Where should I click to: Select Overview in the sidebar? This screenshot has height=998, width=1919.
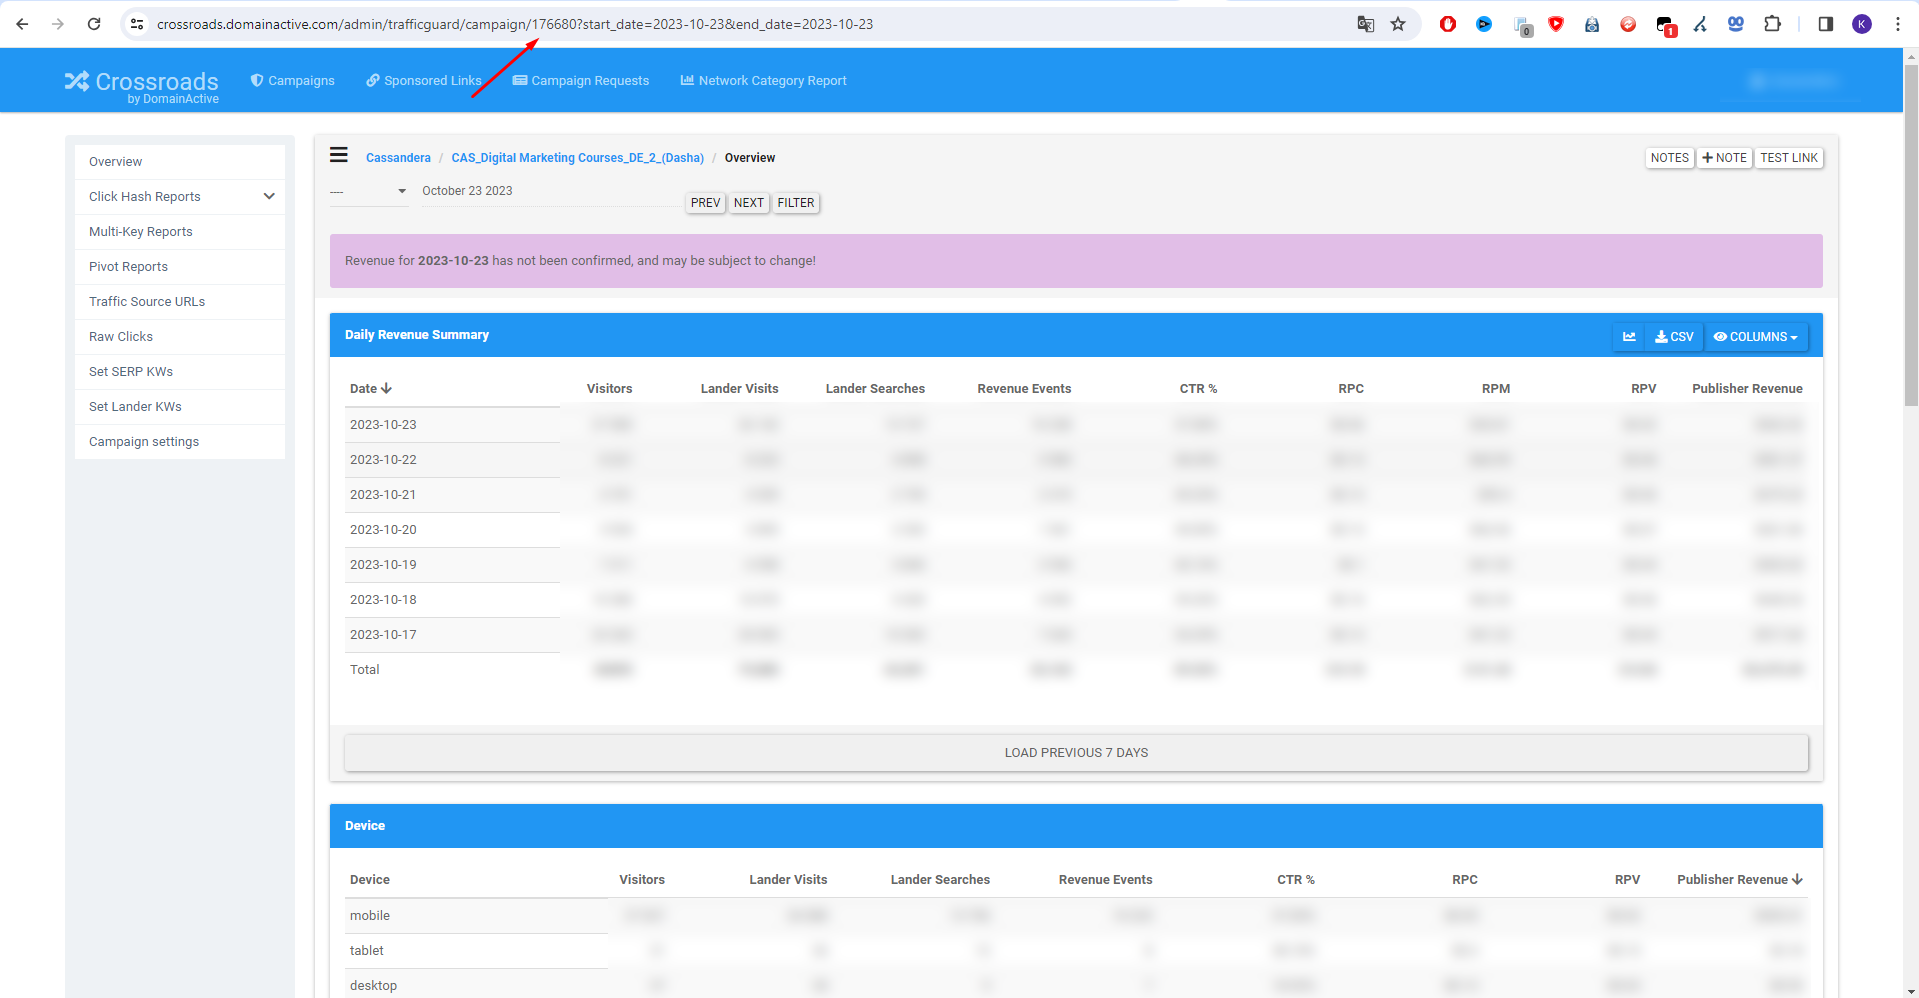click(x=180, y=162)
